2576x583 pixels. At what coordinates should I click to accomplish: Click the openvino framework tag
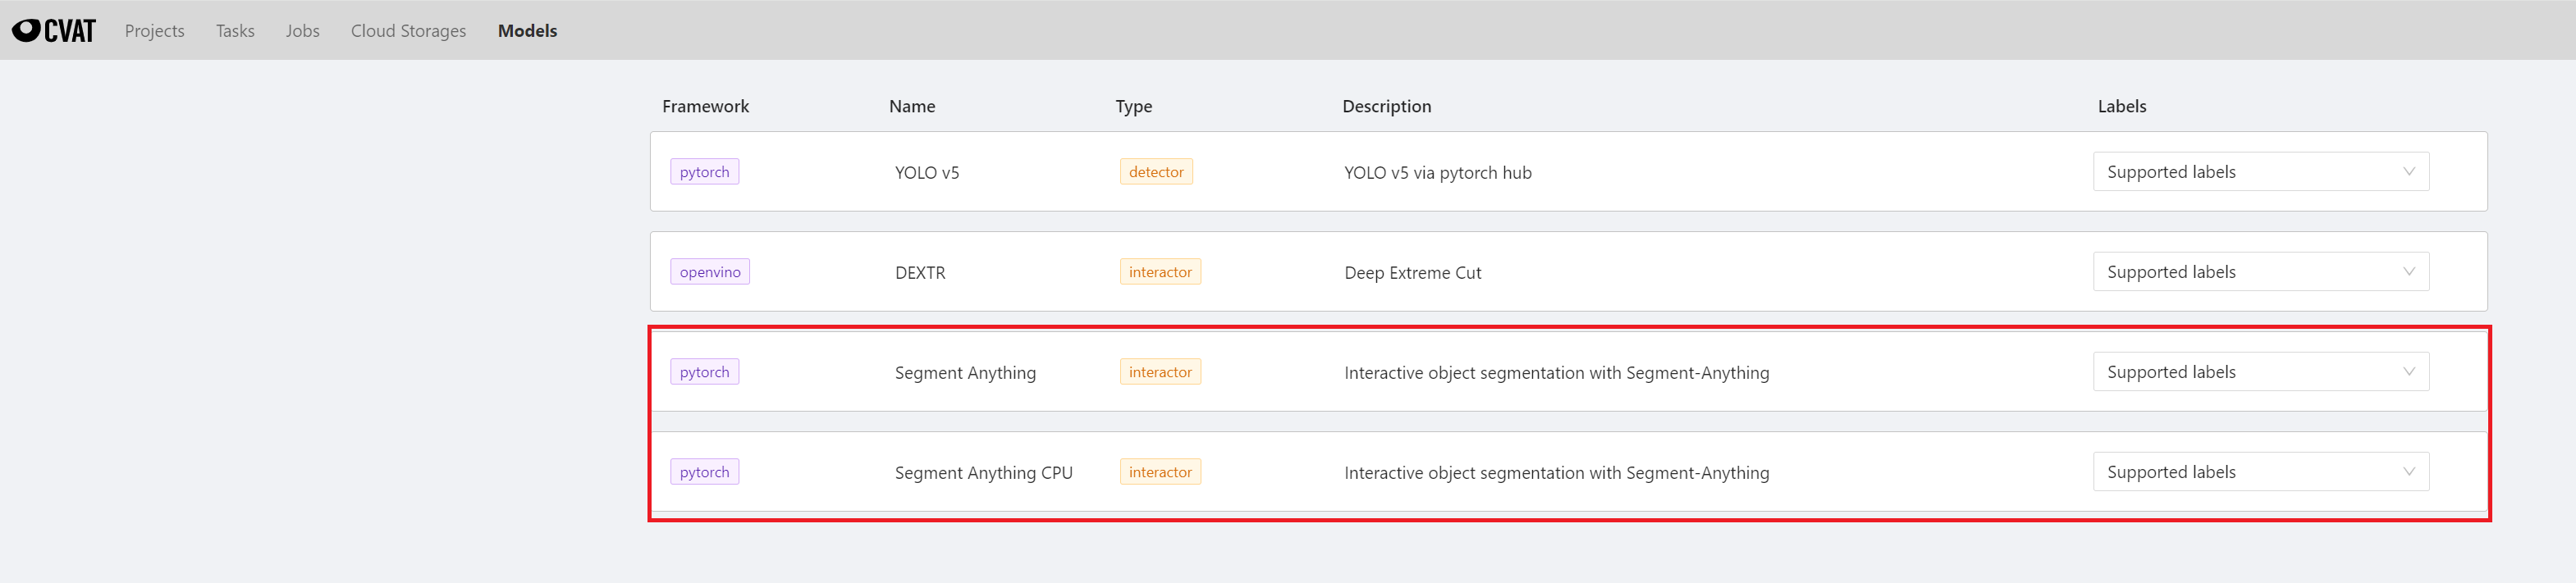(x=710, y=272)
